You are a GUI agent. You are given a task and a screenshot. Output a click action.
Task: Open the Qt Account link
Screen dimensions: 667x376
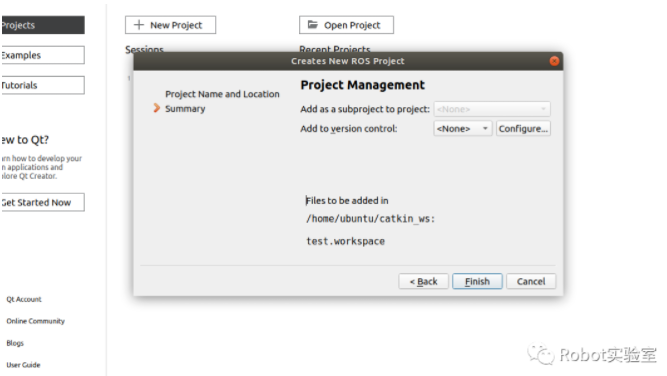[x=24, y=299]
